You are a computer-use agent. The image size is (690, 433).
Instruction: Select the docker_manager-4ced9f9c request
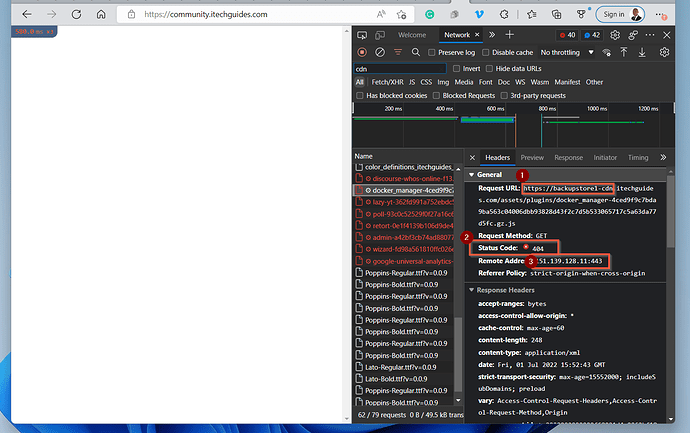[404, 191]
